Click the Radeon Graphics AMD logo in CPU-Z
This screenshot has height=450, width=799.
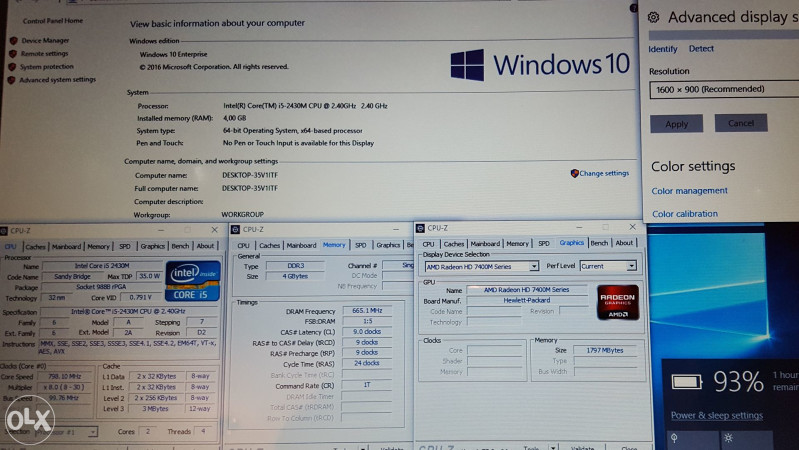tap(618, 302)
